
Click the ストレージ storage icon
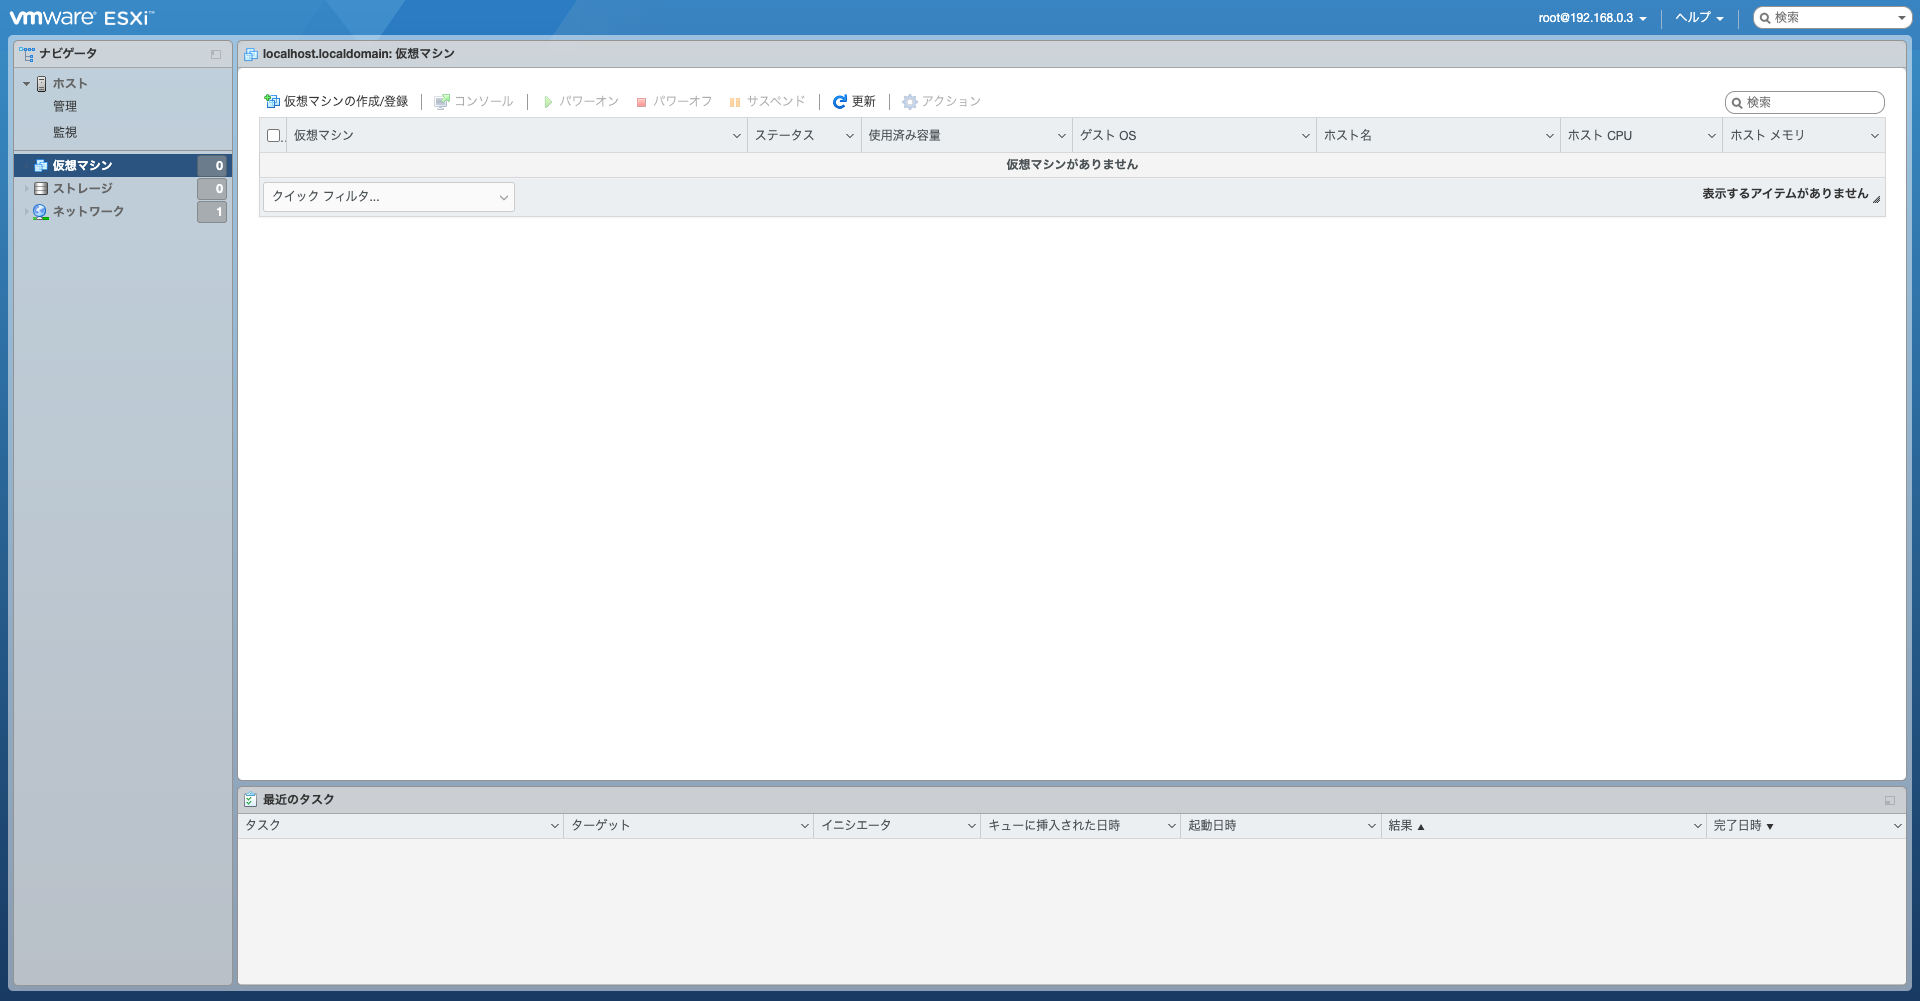41,189
